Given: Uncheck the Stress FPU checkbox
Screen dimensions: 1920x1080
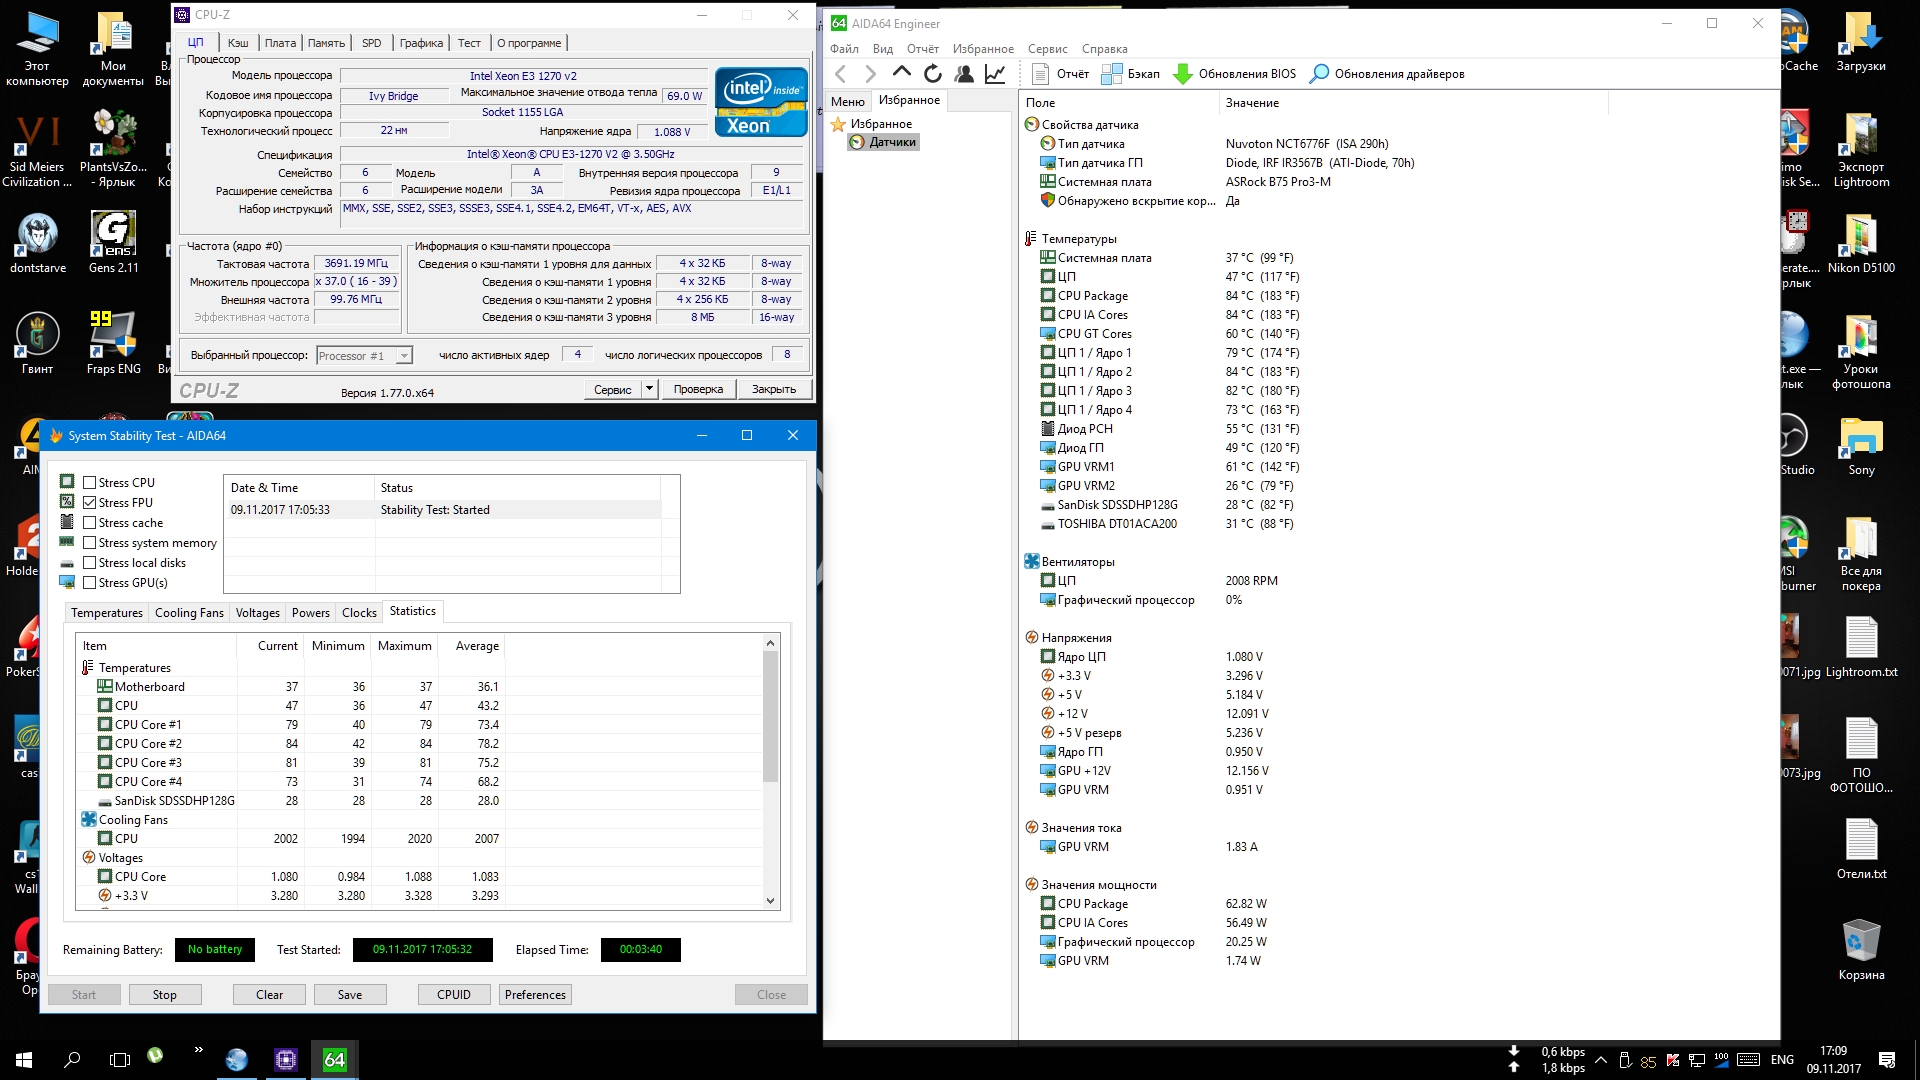Looking at the screenshot, I should (x=90, y=502).
